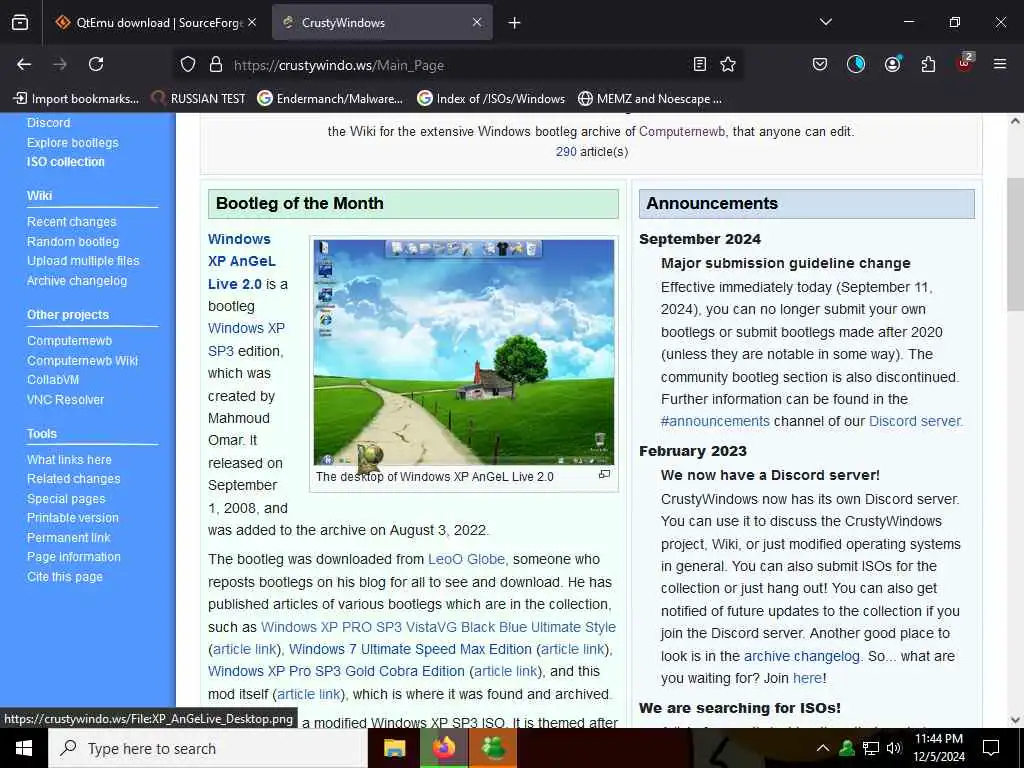Image resolution: width=1024 pixels, height=768 pixels.
Task: Open the notification center icon
Action: click(991, 748)
